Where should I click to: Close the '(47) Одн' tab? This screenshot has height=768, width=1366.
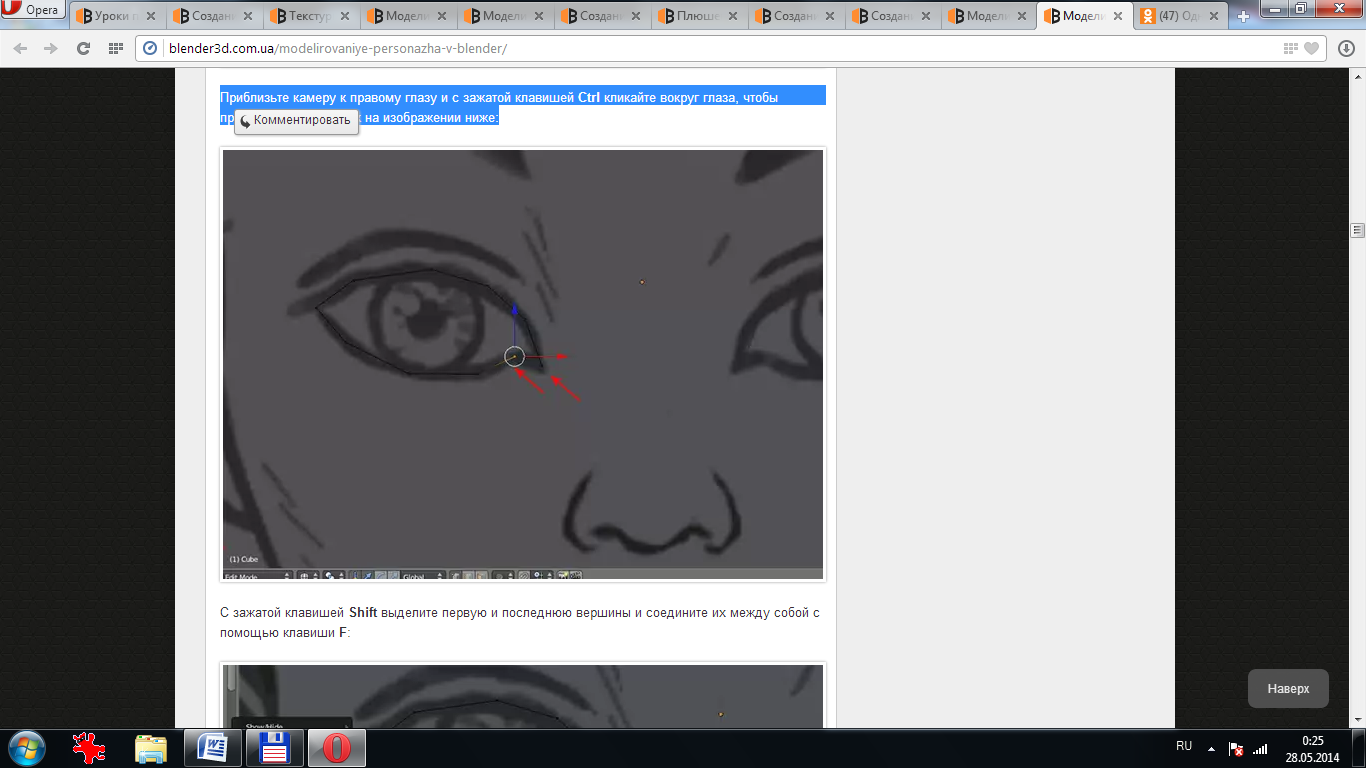pos(1215,16)
